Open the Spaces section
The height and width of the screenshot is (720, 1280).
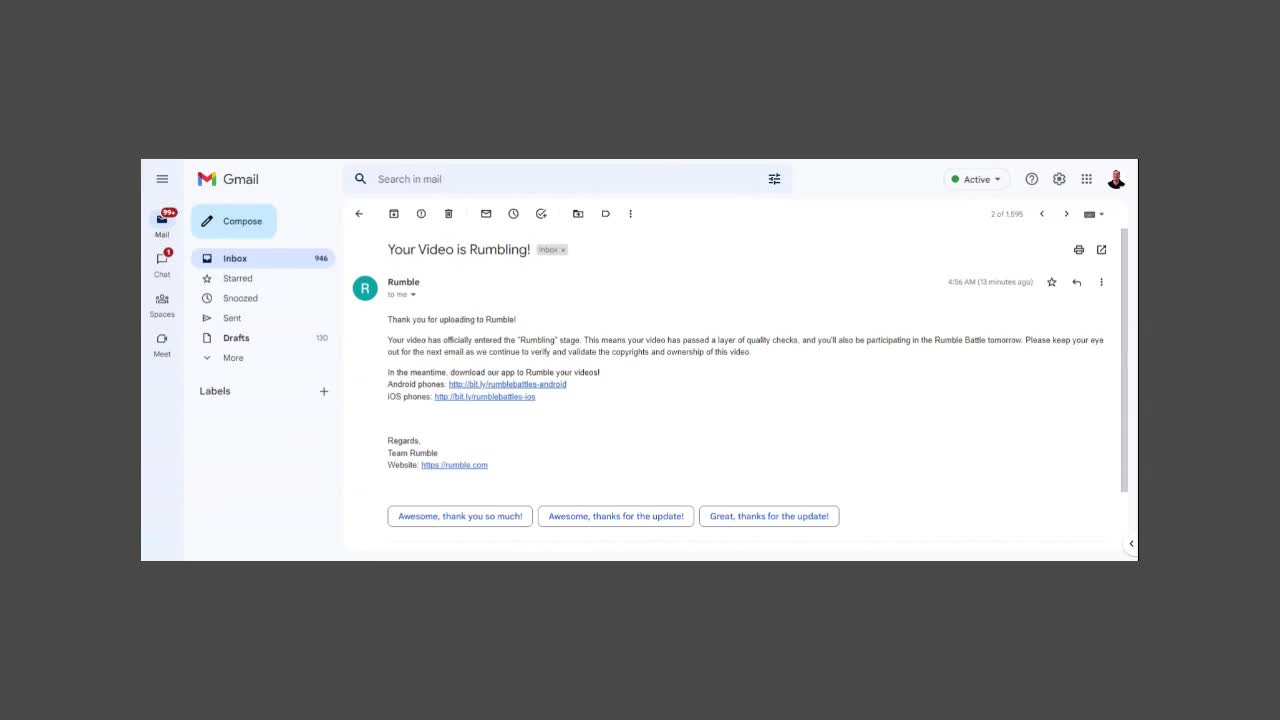[162, 304]
